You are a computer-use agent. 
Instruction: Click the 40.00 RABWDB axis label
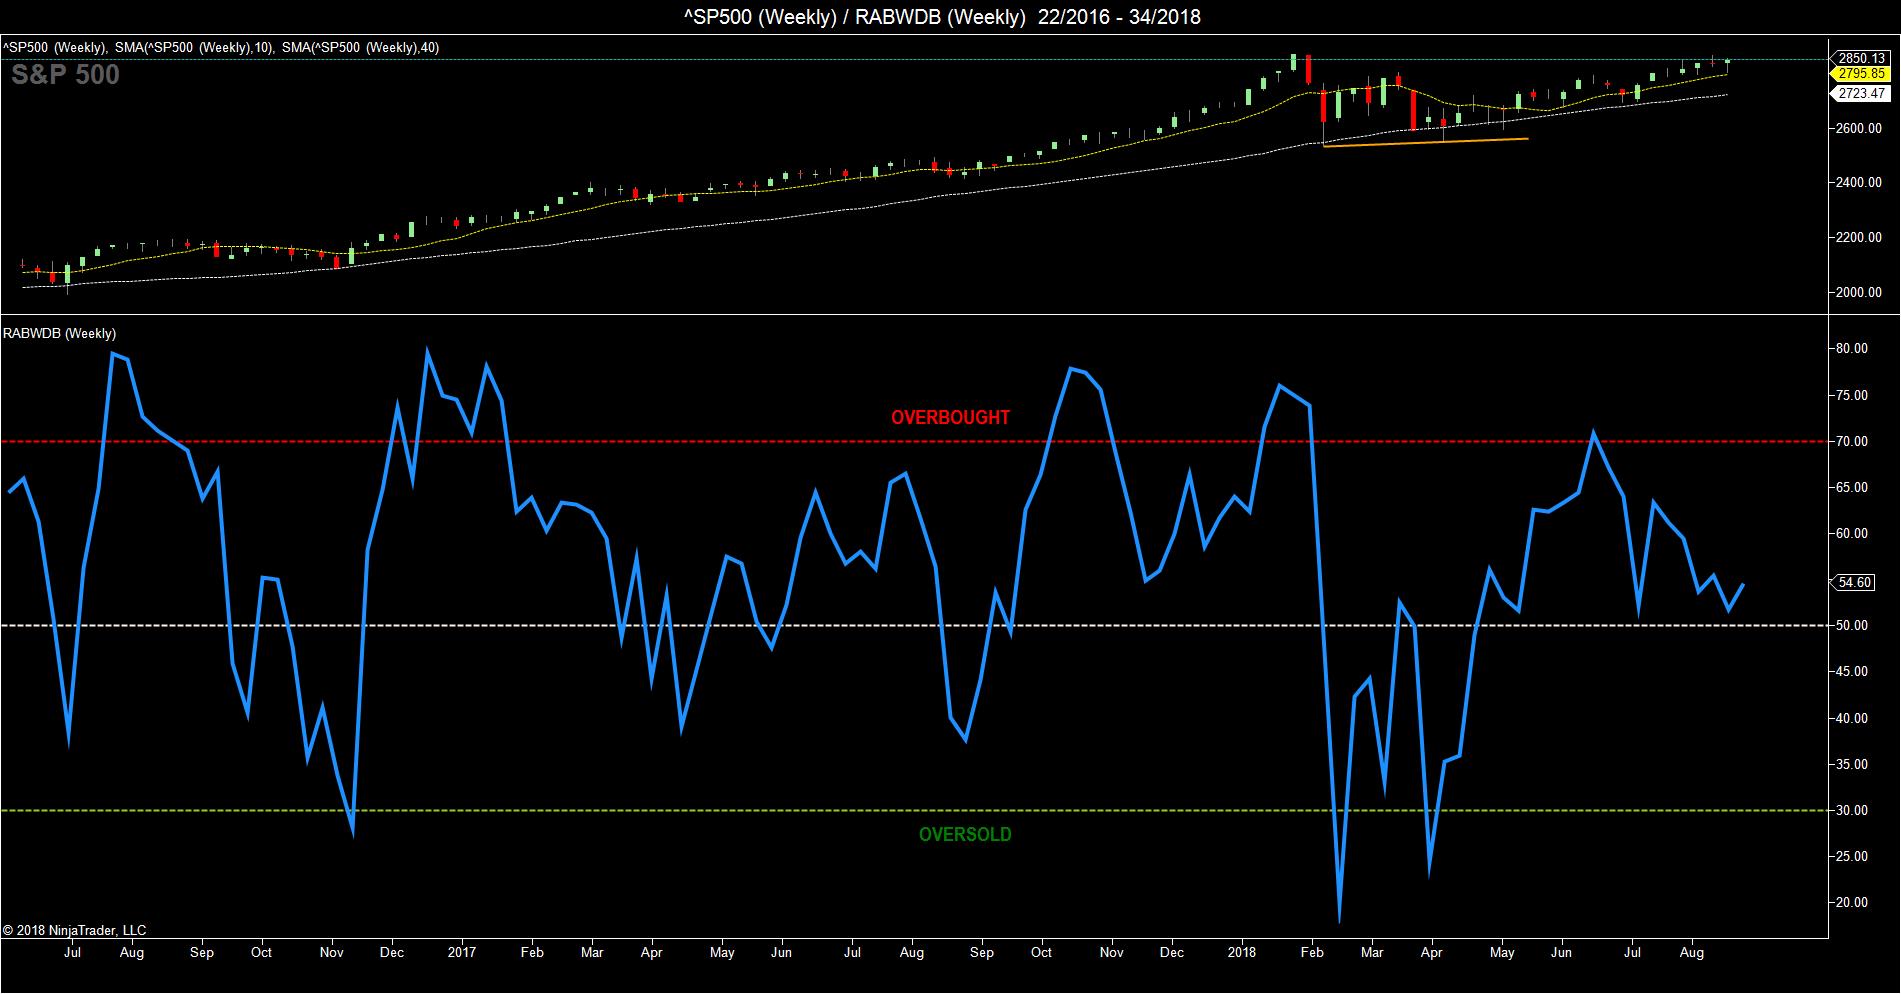pos(1852,718)
